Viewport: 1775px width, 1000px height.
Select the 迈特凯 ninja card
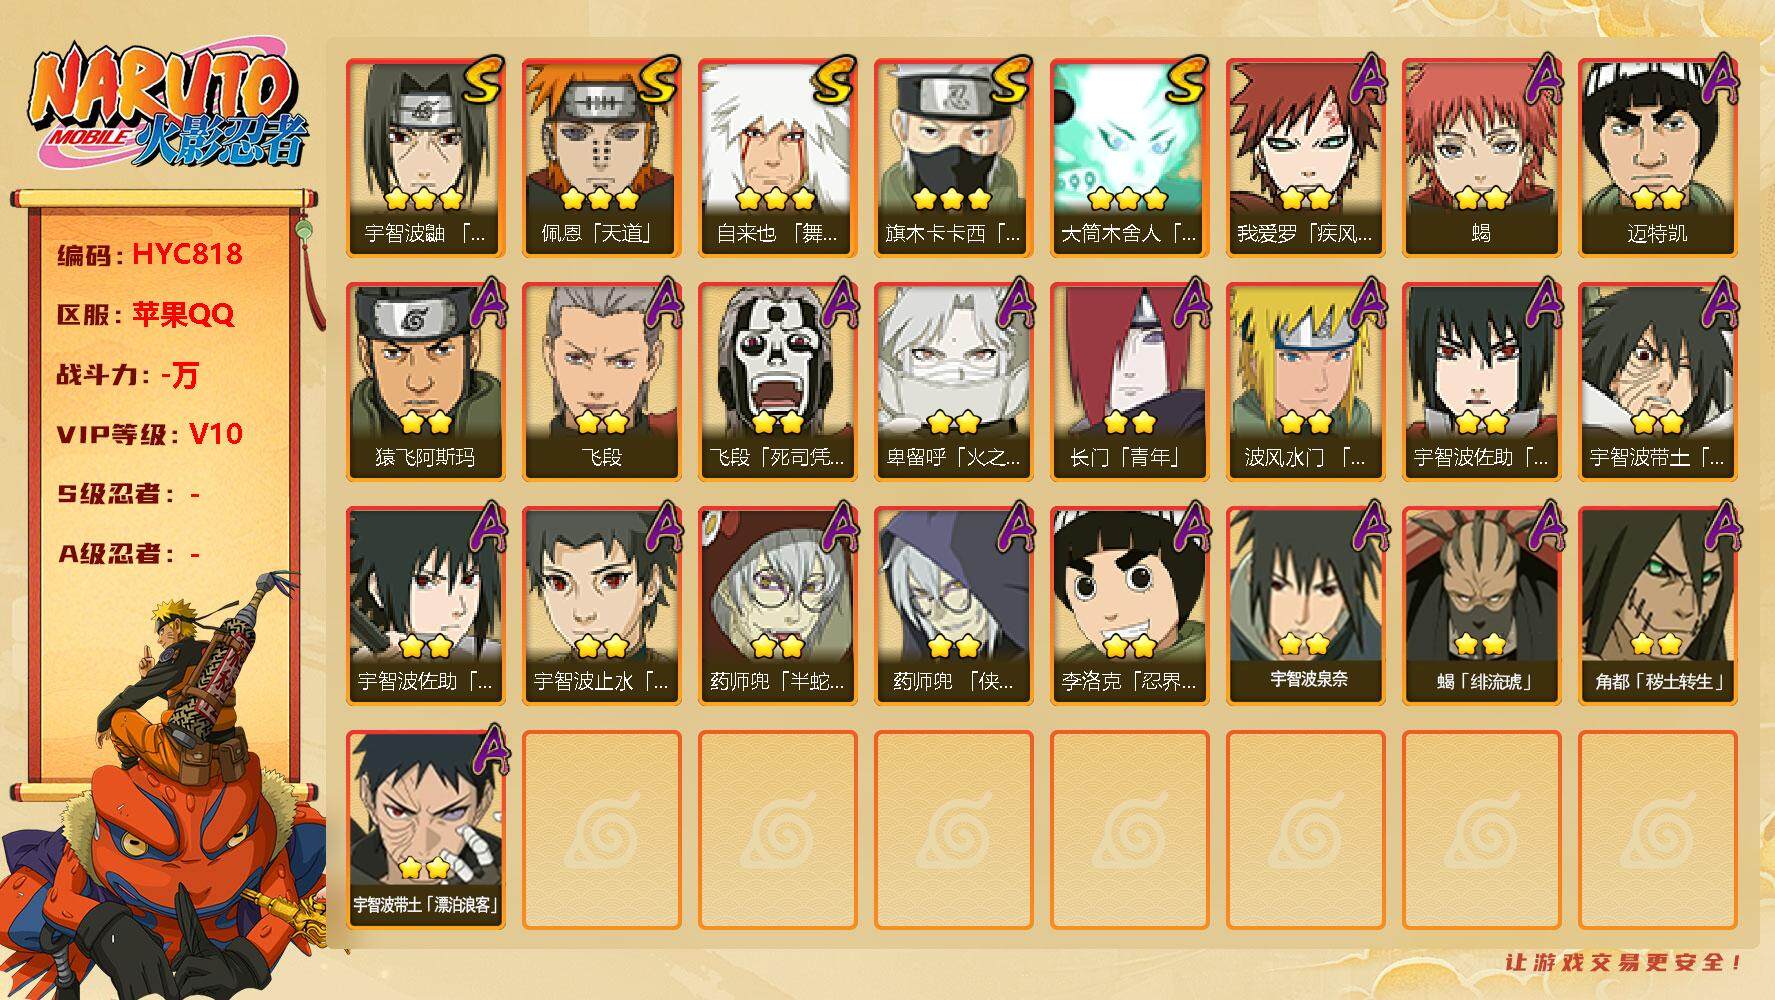(1657, 158)
